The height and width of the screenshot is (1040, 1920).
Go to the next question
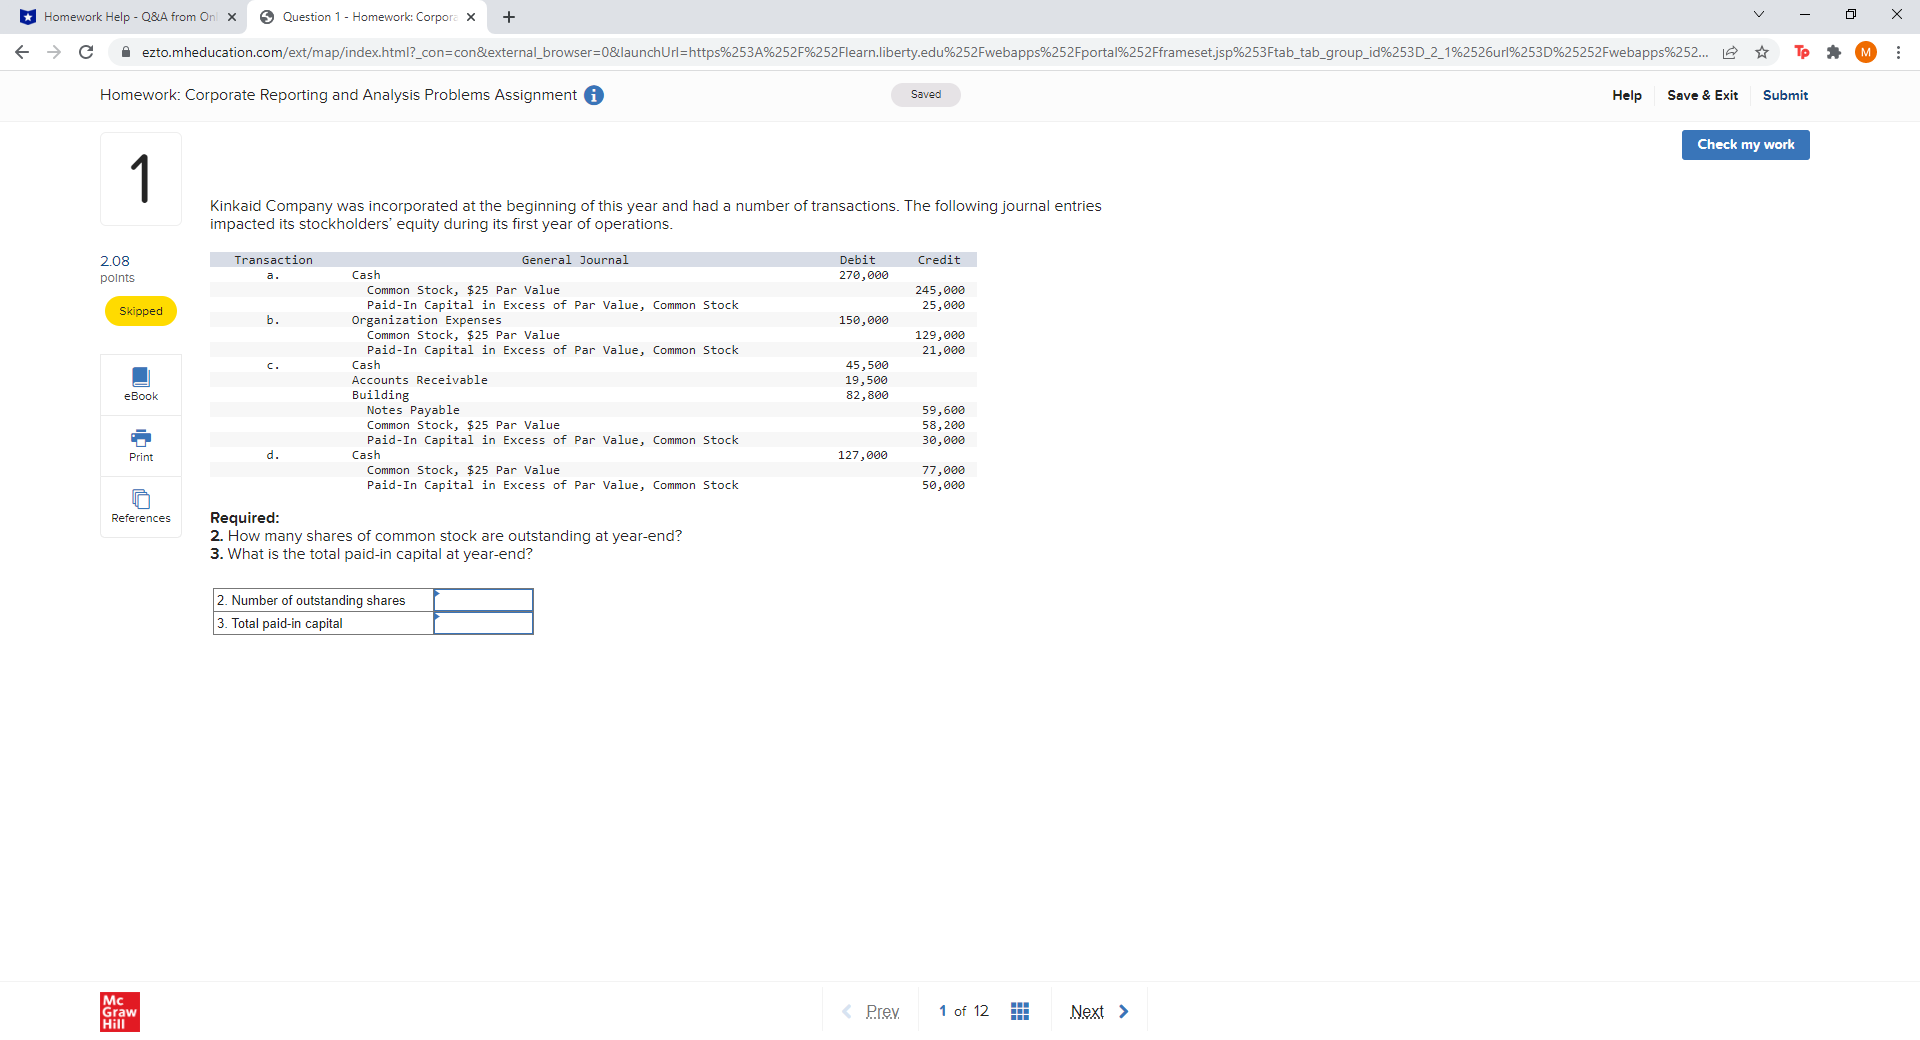1099,1011
